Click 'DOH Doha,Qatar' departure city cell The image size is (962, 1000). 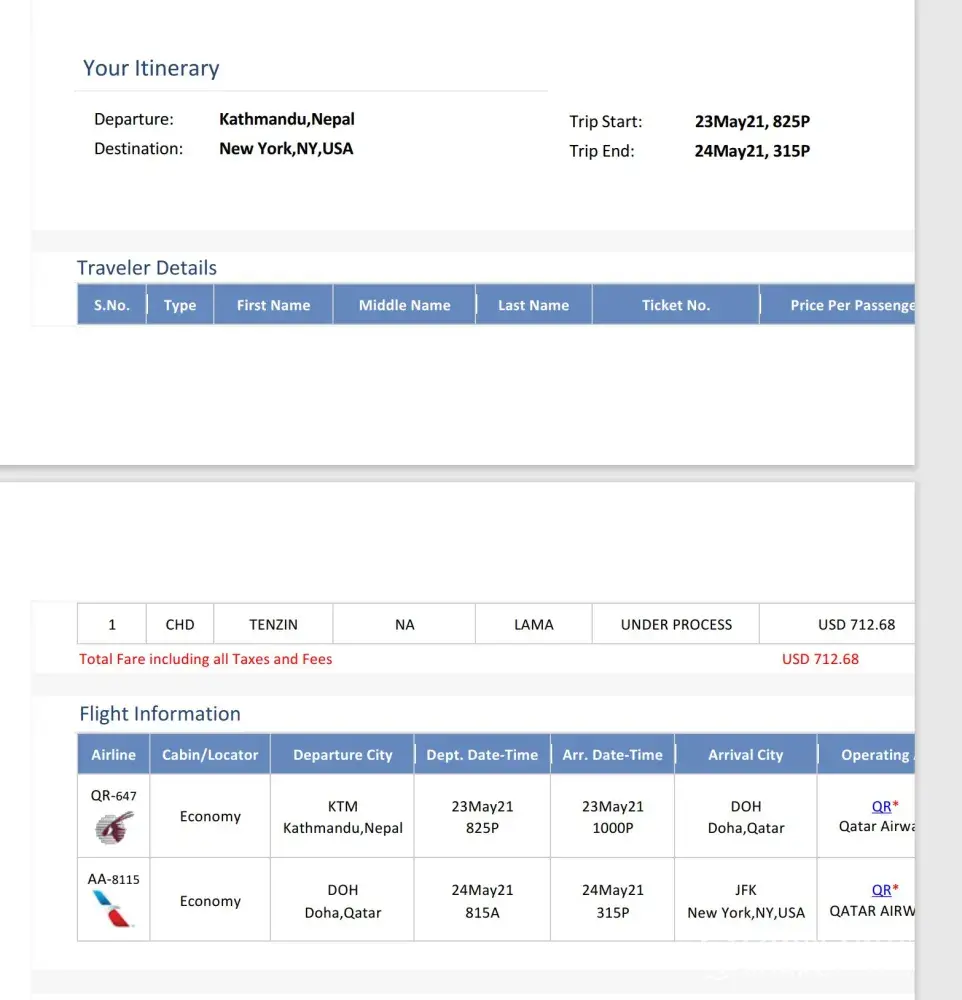pos(343,901)
